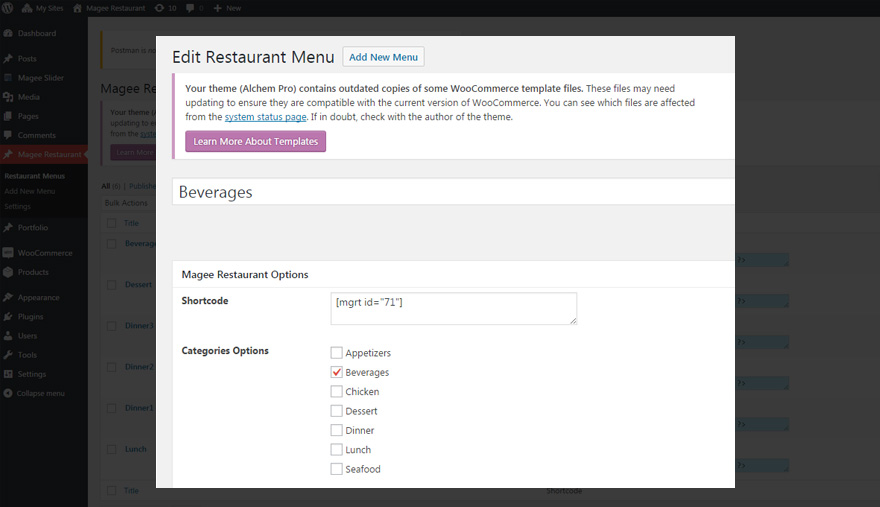
Task: Check the Dessert category checkbox
Action: [336, 410]
